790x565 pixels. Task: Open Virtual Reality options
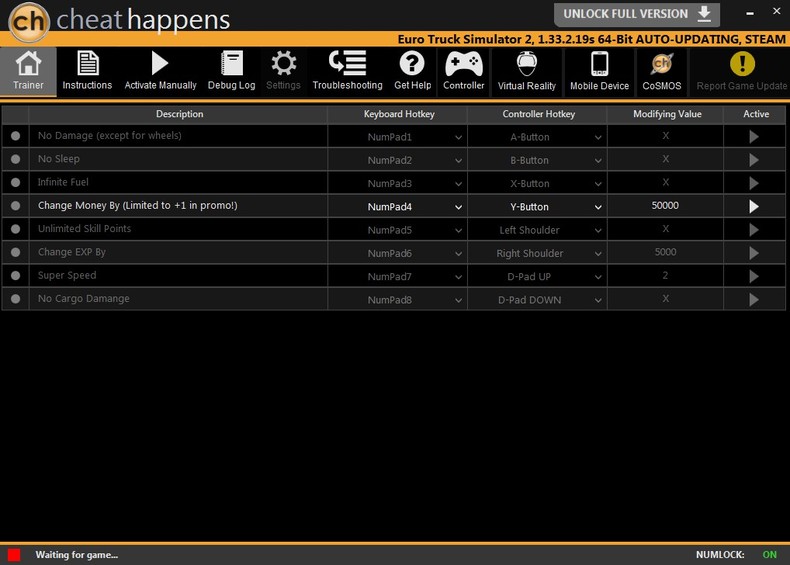526,71
